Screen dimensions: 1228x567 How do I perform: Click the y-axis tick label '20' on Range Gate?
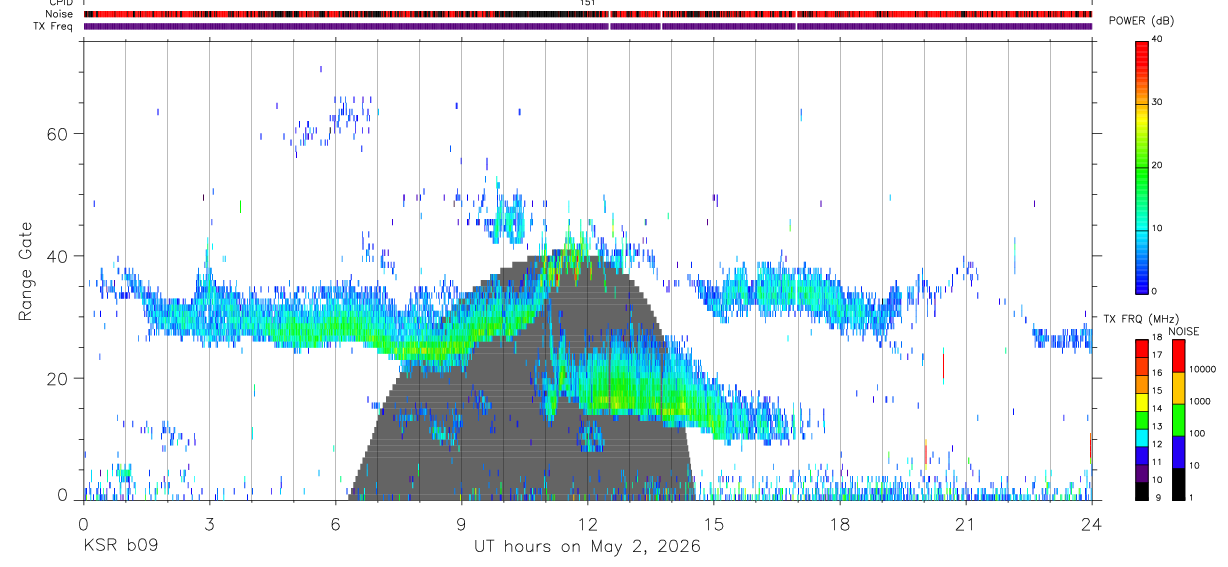pyautogui.click(x=58, y=379)
